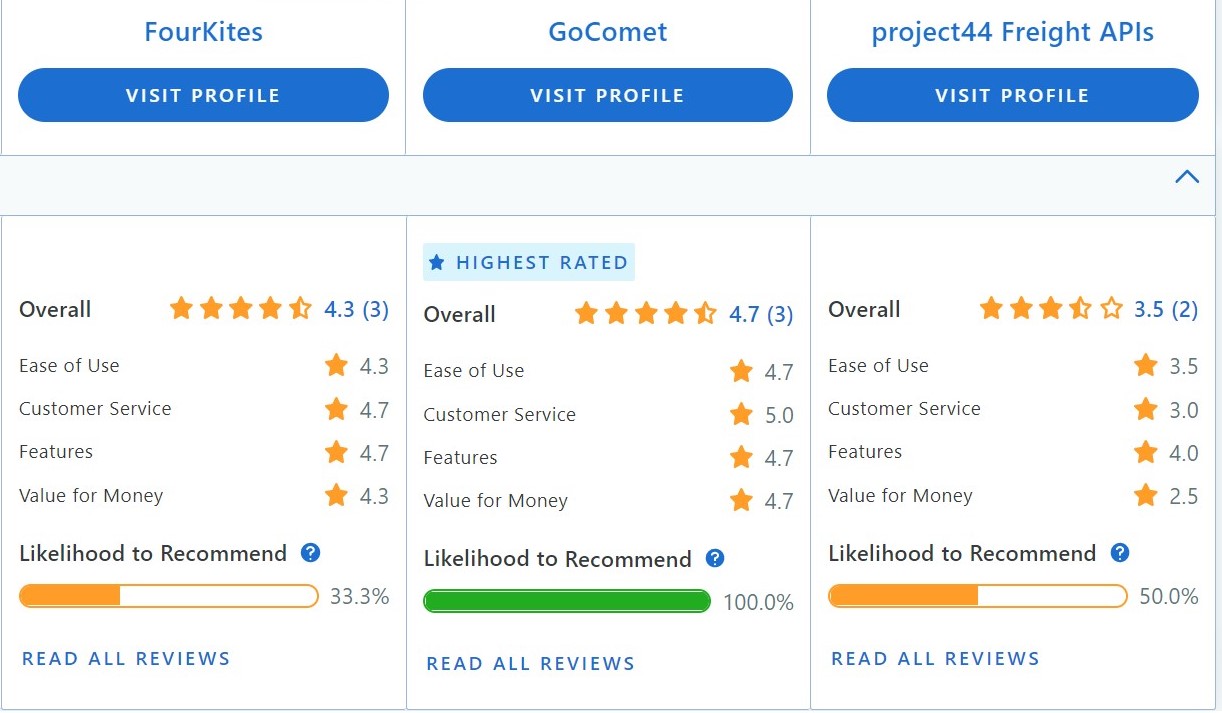Image resolution: width=1222 pixels, height=713 pixels.
Task: Click help icon beside project44 Likelihood to Recommend
Action: pyautogui.click(x=1120, y=552)
